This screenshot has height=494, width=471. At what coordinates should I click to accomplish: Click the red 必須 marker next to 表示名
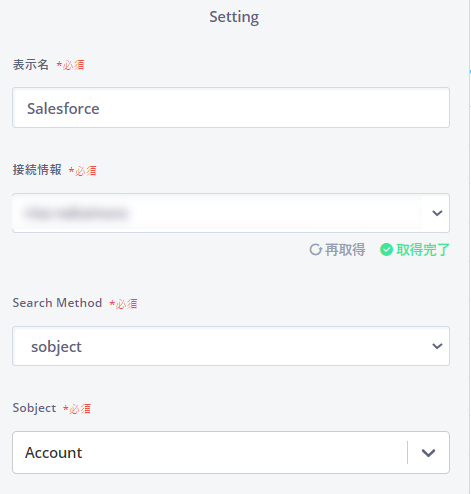click(70, 65)
